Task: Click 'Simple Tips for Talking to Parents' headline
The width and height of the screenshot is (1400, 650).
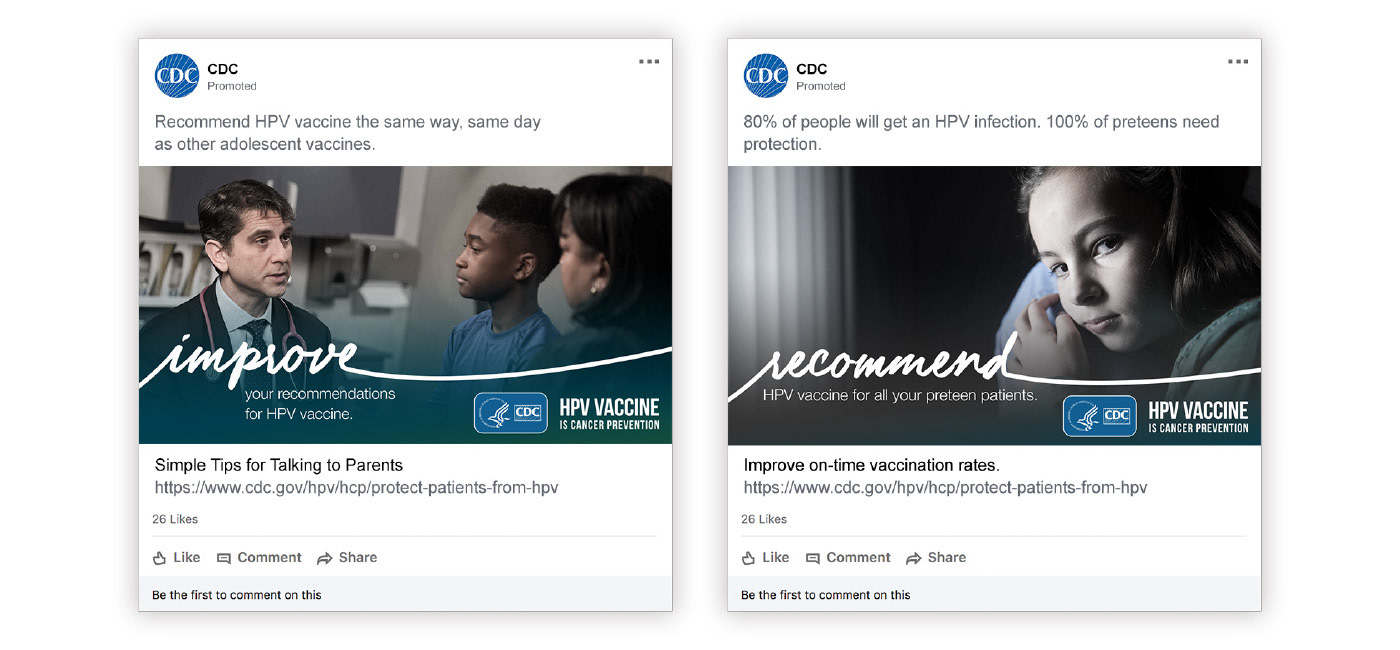Action: pos(279,465)
